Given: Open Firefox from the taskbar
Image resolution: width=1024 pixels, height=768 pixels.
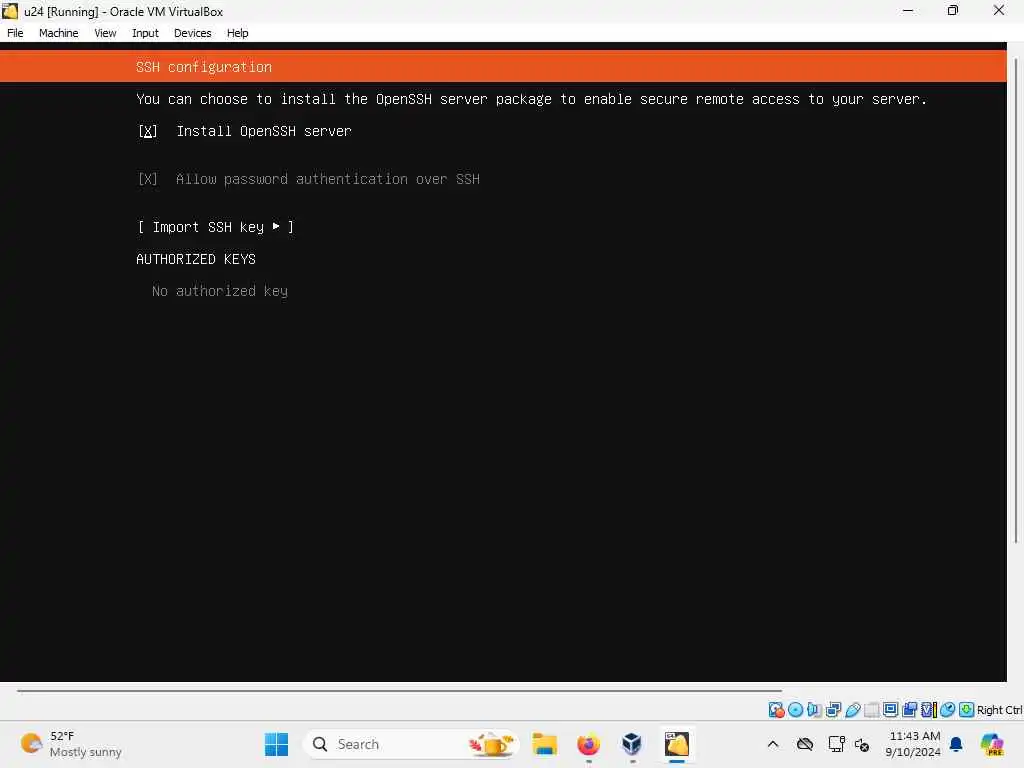Looking at the screenshot, I should pyautogui.click(x=588, y=744).
